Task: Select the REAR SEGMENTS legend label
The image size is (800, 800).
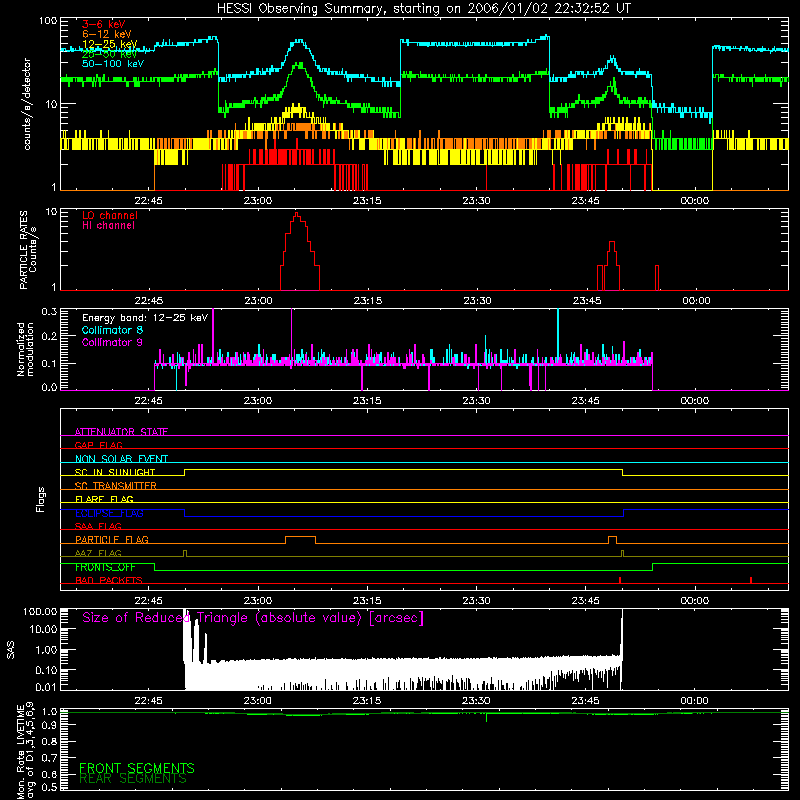Action: pos(133,779)
